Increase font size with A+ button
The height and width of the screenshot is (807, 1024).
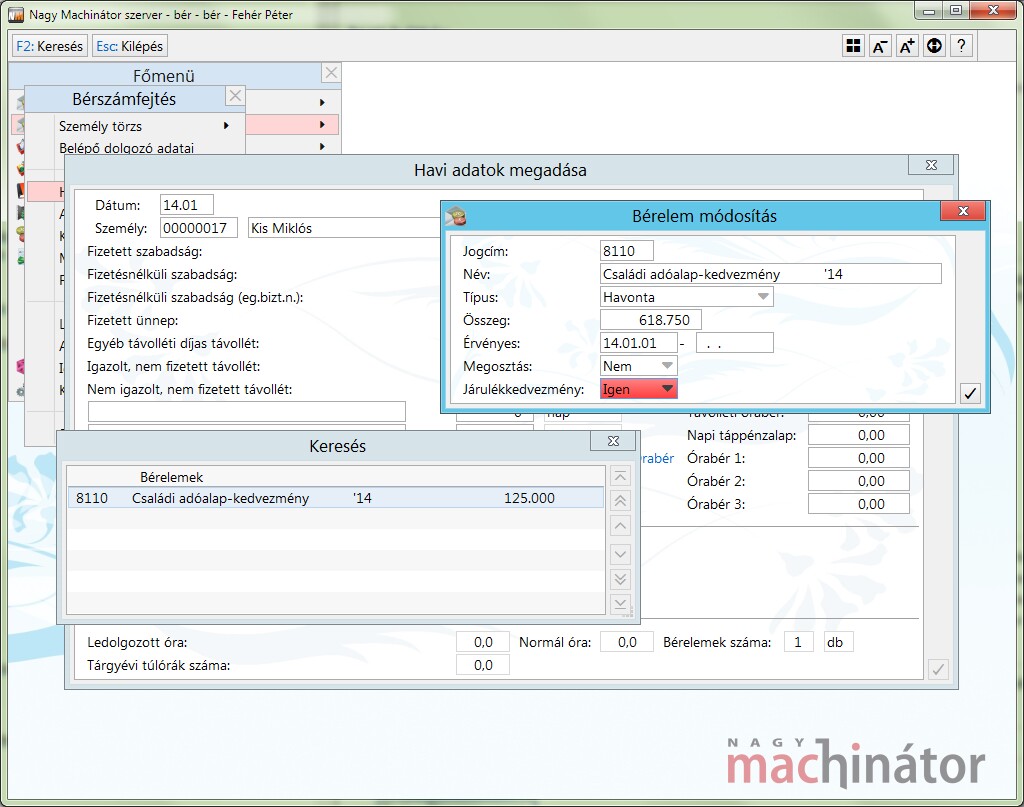[x=907, y=46]
